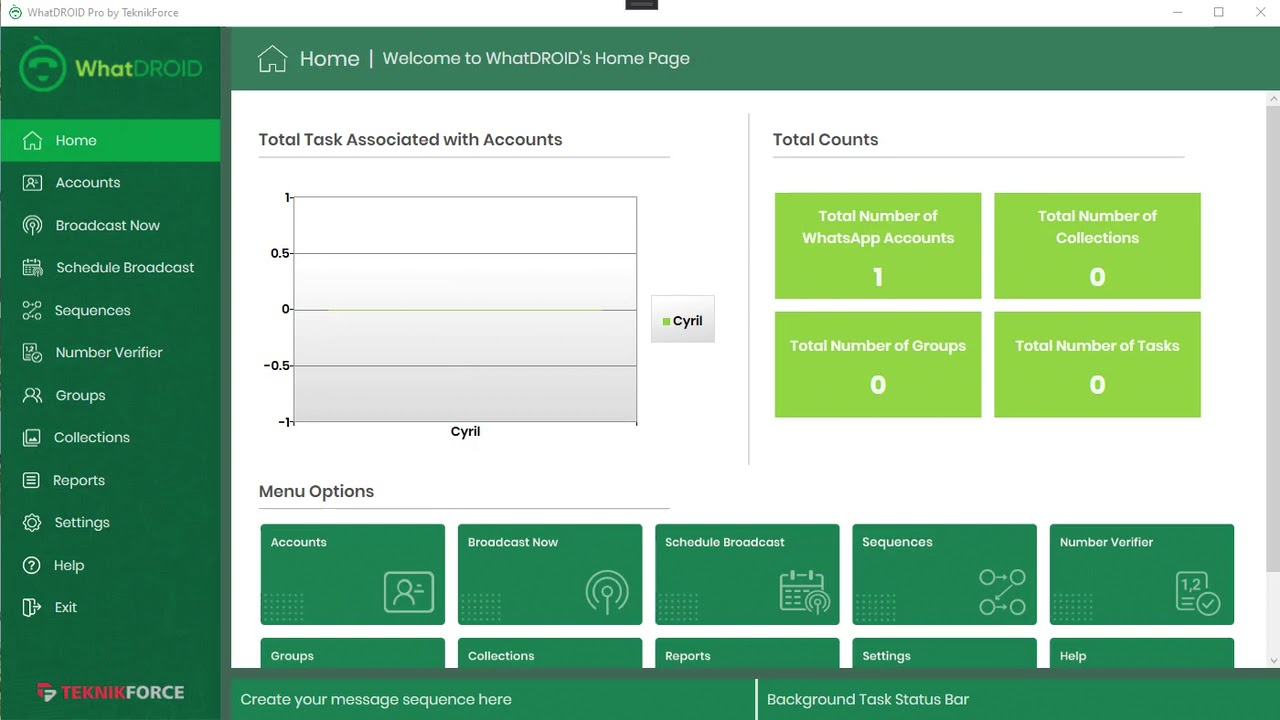
Task: Click the Schedule Broadcast calendar icon in sidebar
Action: [x=32, y=268]
